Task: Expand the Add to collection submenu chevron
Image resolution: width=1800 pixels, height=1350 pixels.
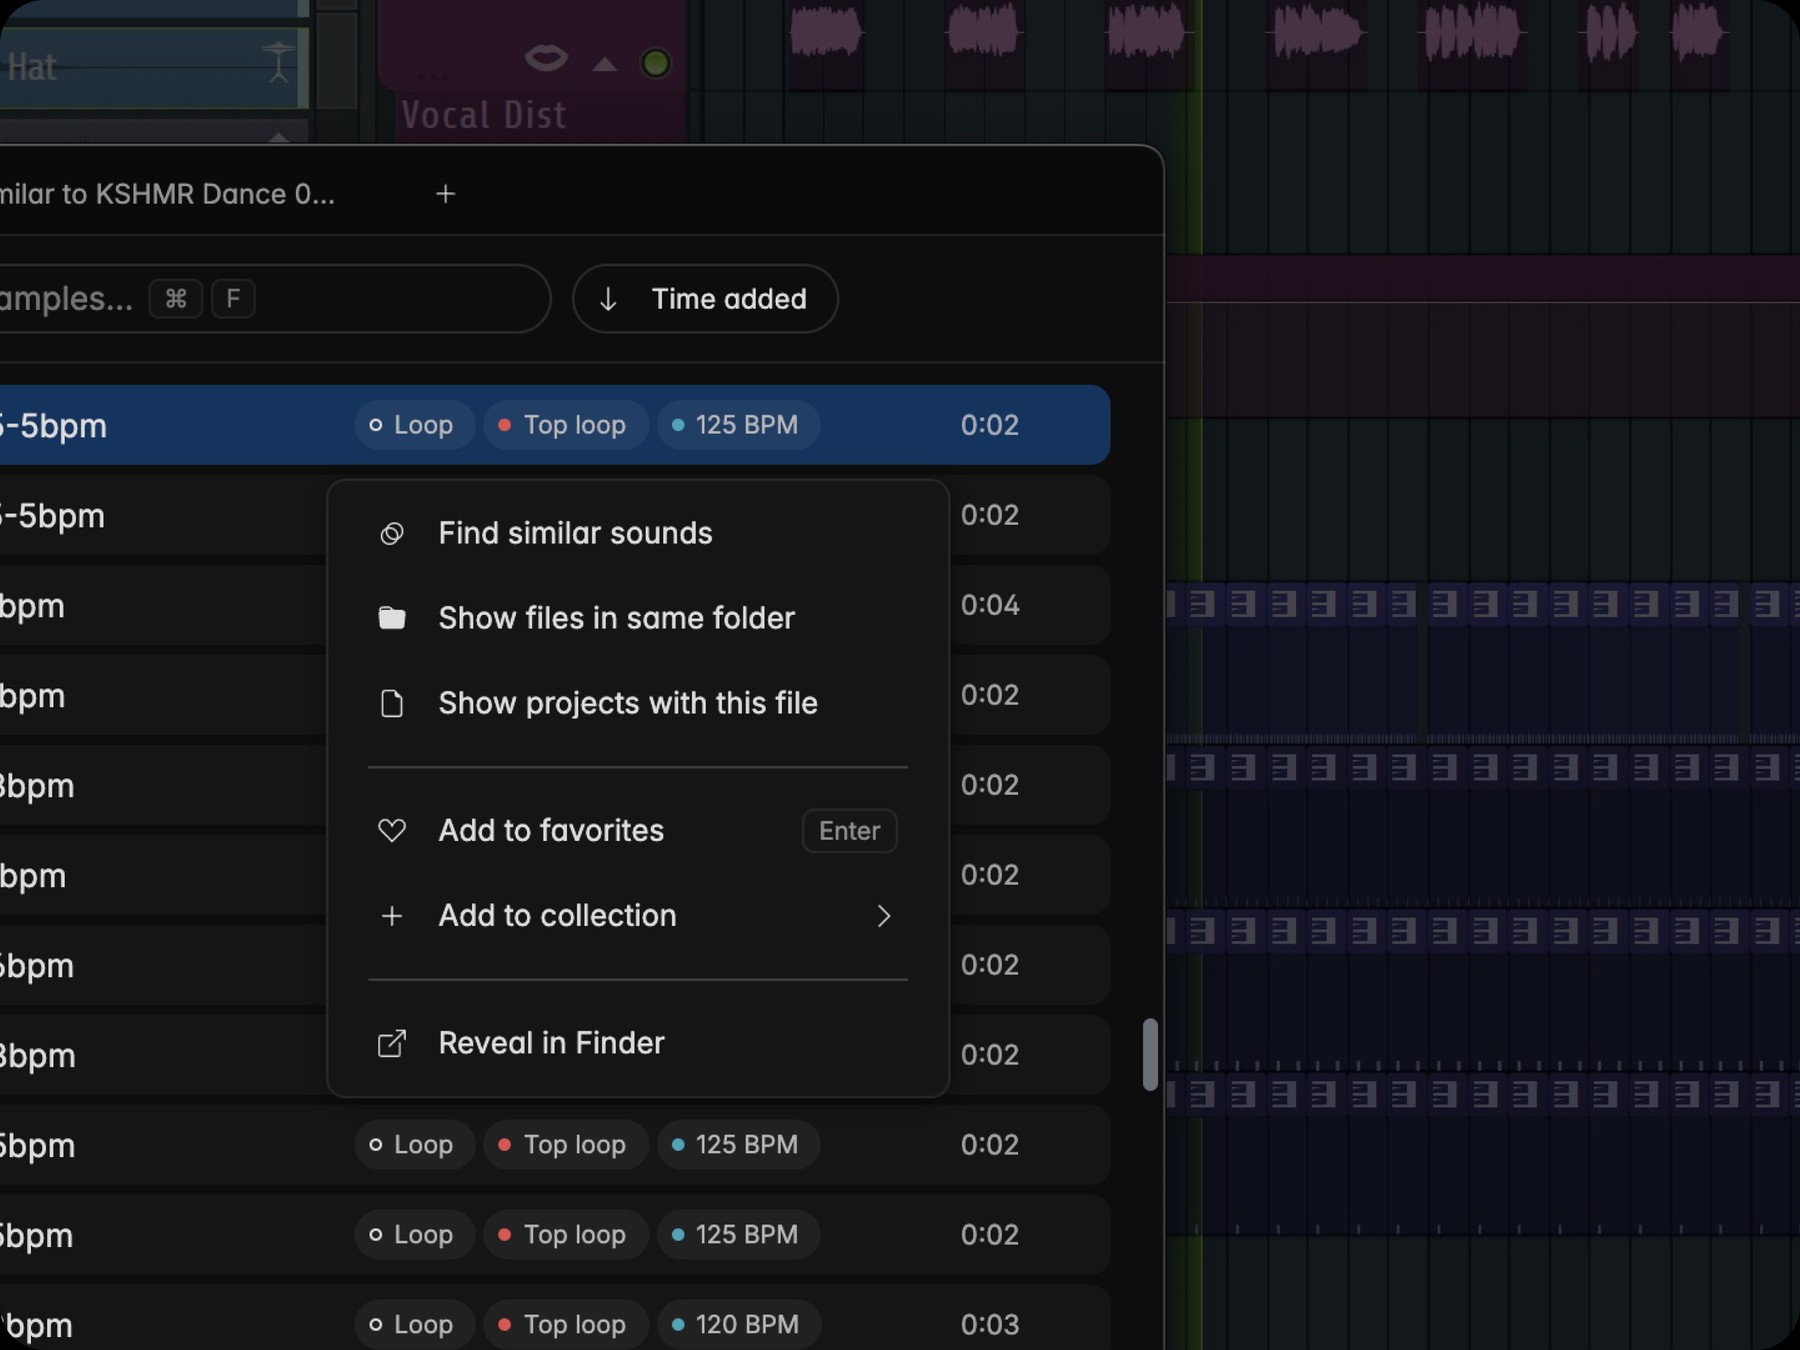Action: tap(883, 916)
